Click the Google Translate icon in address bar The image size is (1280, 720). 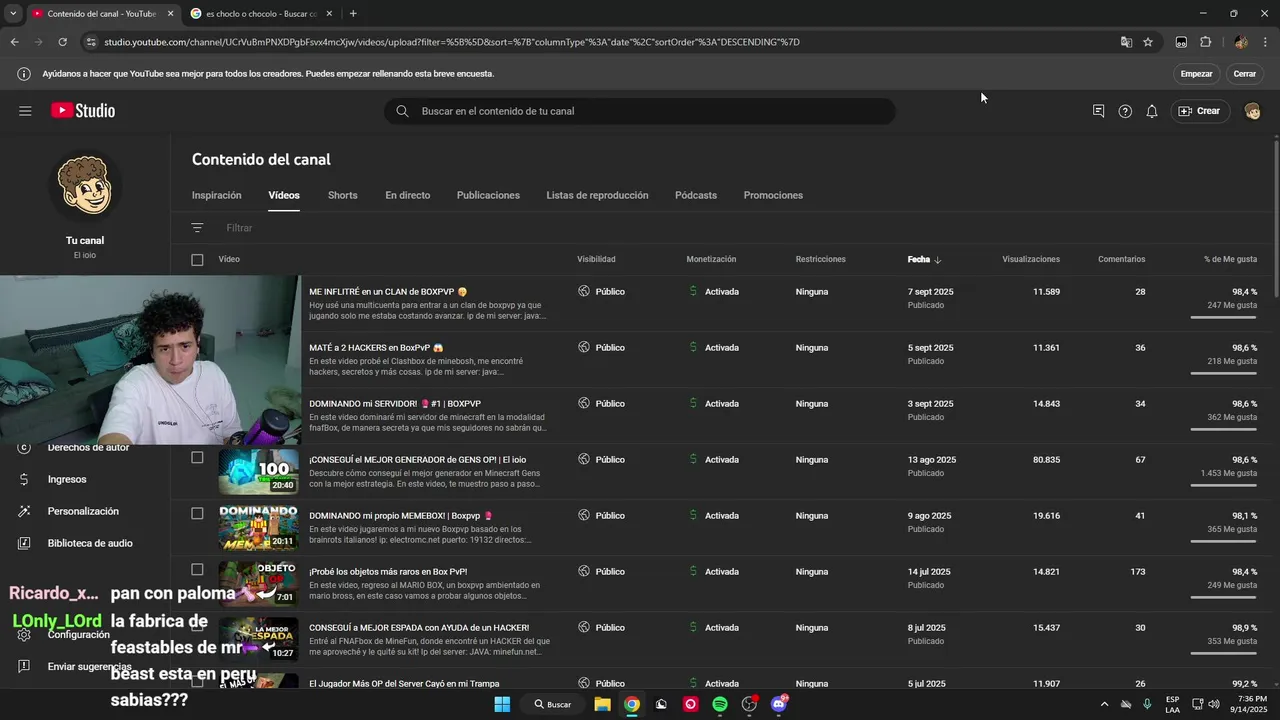1126,42
